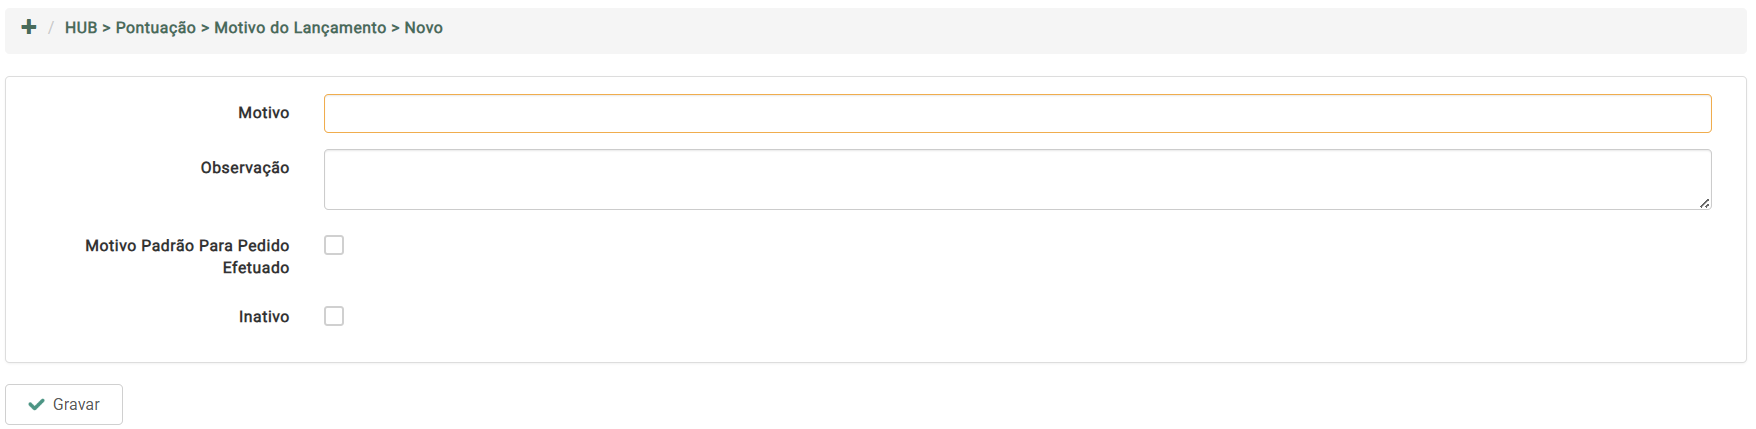Focus the Motivo text field
This screenshot has width=1756, height=429.
coord(1017,114)
